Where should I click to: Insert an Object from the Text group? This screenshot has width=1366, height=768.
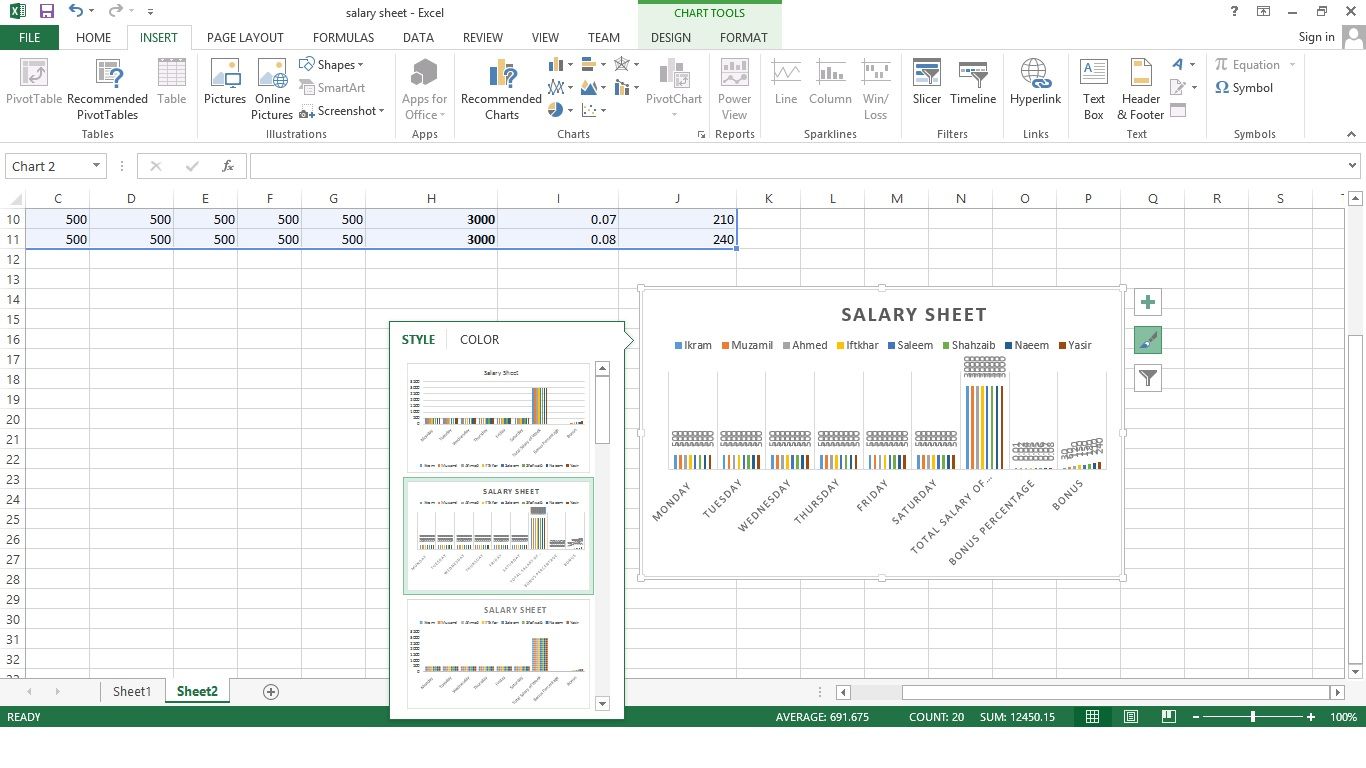click(x=1178, y=111)
